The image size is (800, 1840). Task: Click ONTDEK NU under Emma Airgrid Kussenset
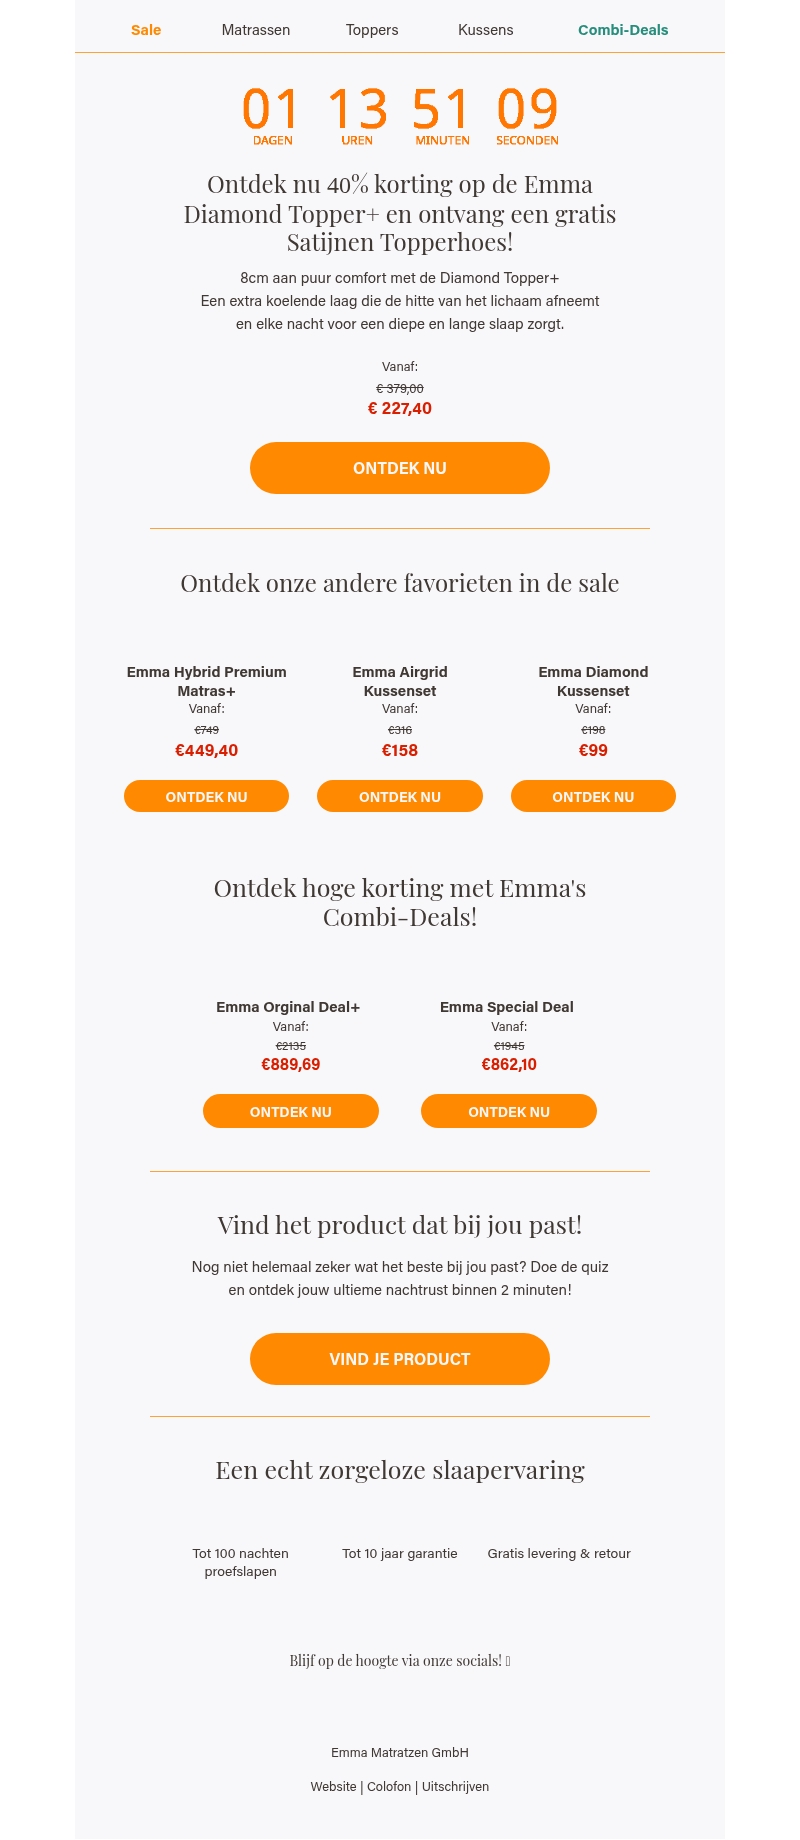[x=400, y=797]
